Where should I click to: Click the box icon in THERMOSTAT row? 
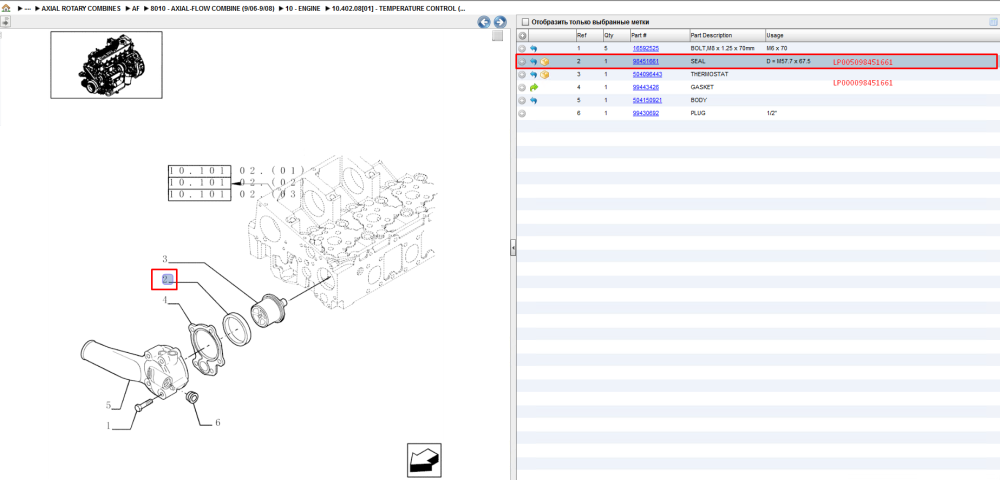click(545, 75)
